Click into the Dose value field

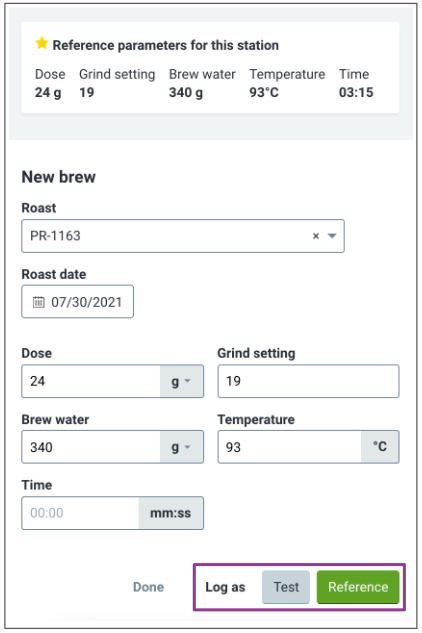91,381
